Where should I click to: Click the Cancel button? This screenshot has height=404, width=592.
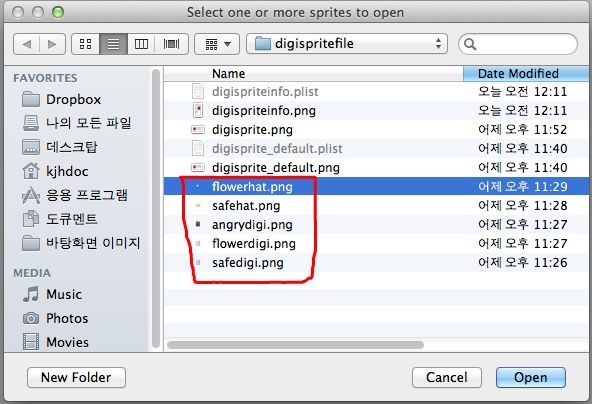(x=447, y=377)
